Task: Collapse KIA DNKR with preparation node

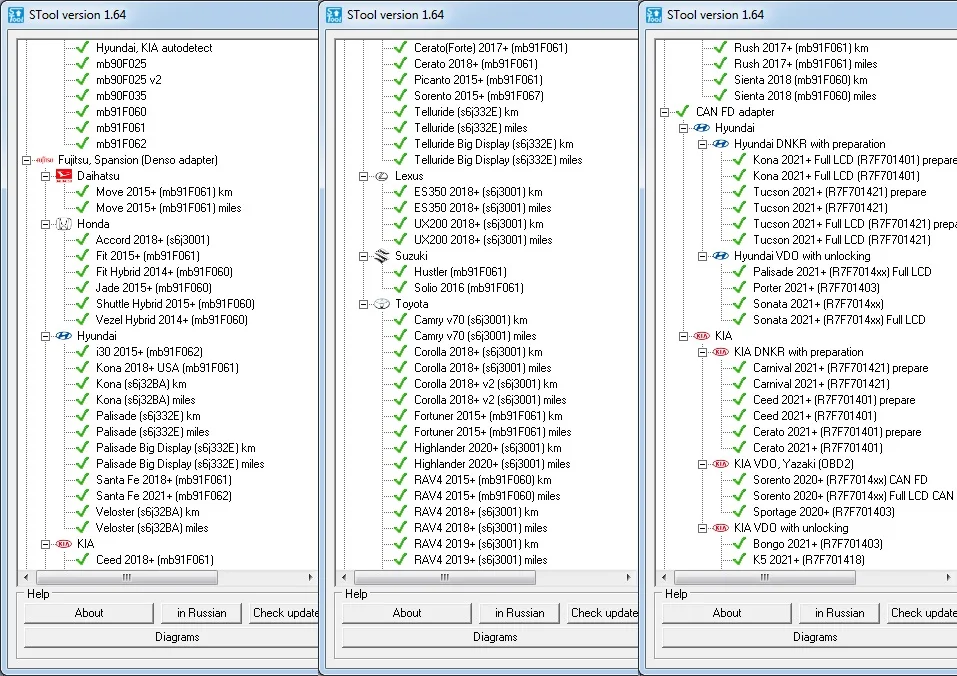Action: coord(702,353)
